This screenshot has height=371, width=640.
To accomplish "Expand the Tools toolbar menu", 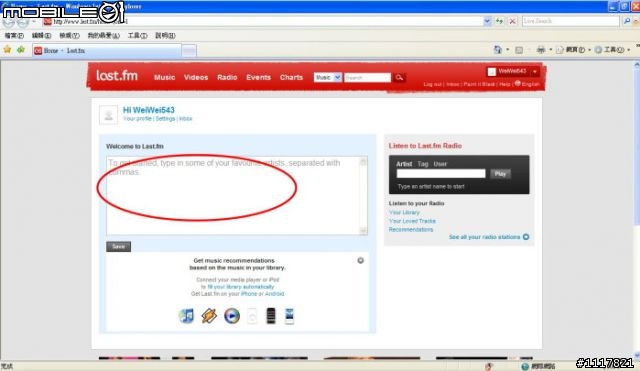I will pos(612,50).
